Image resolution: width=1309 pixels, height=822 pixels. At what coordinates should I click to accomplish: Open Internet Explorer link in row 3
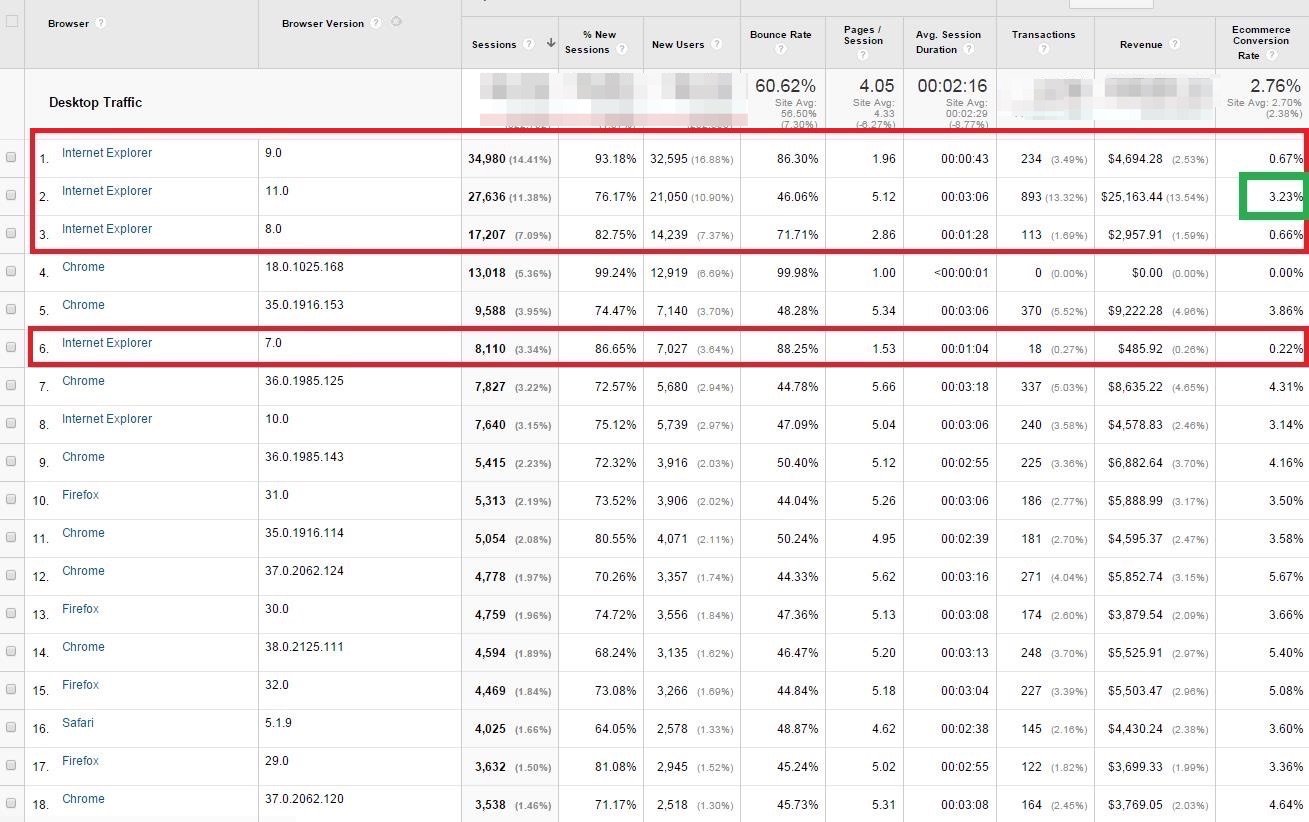[107, 229]
